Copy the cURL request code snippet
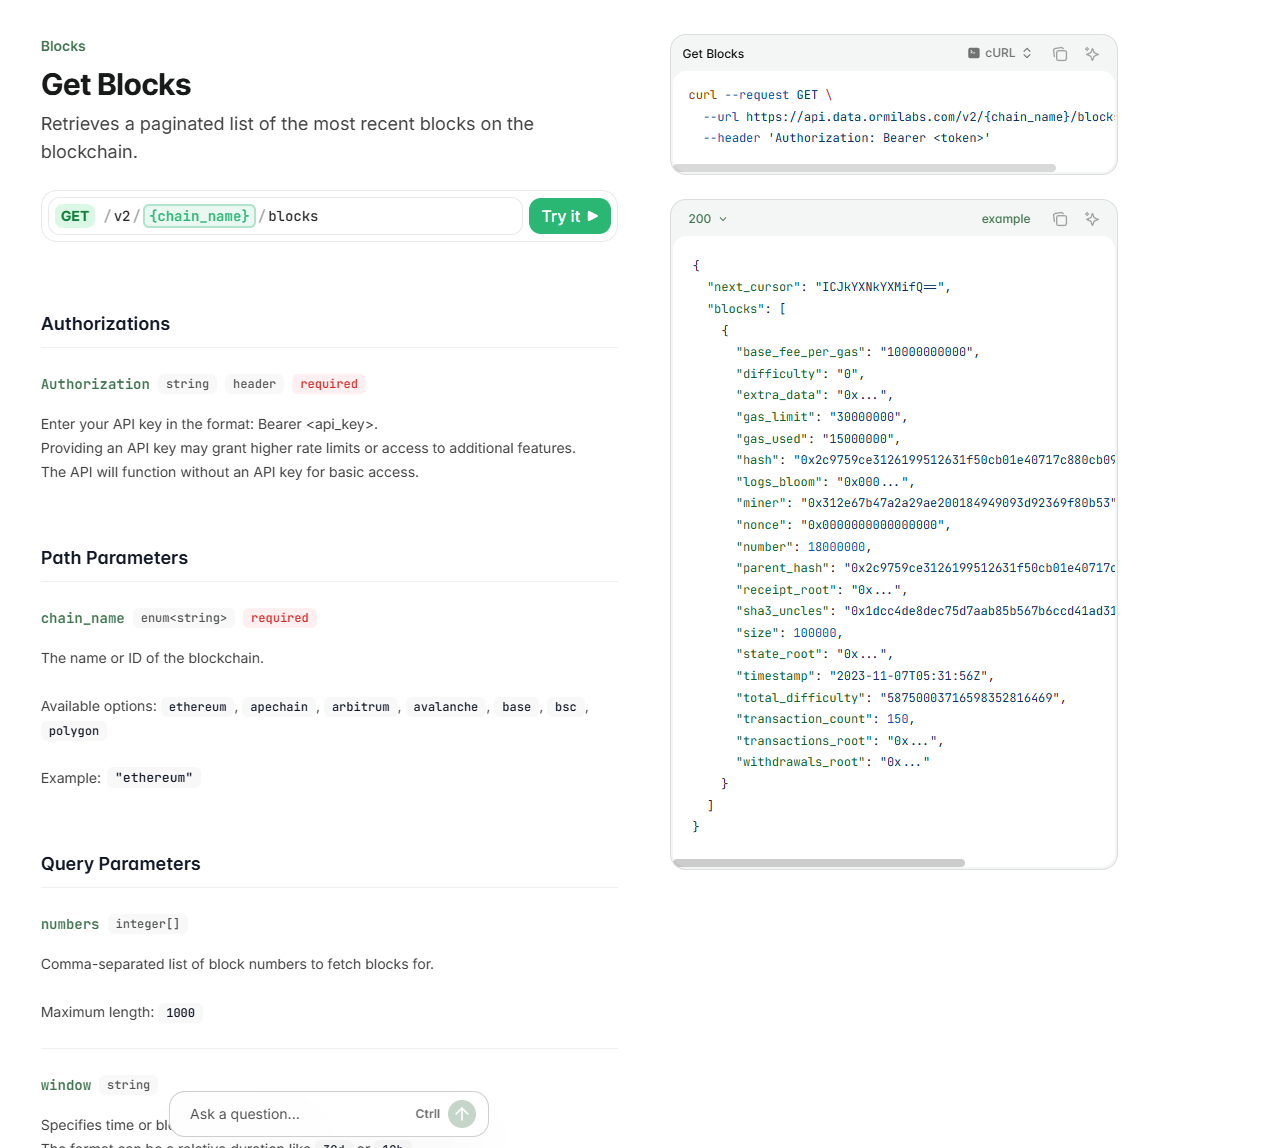Screen dimensions: 1267x1148 pyautogui.click(x=1059, y=54)
